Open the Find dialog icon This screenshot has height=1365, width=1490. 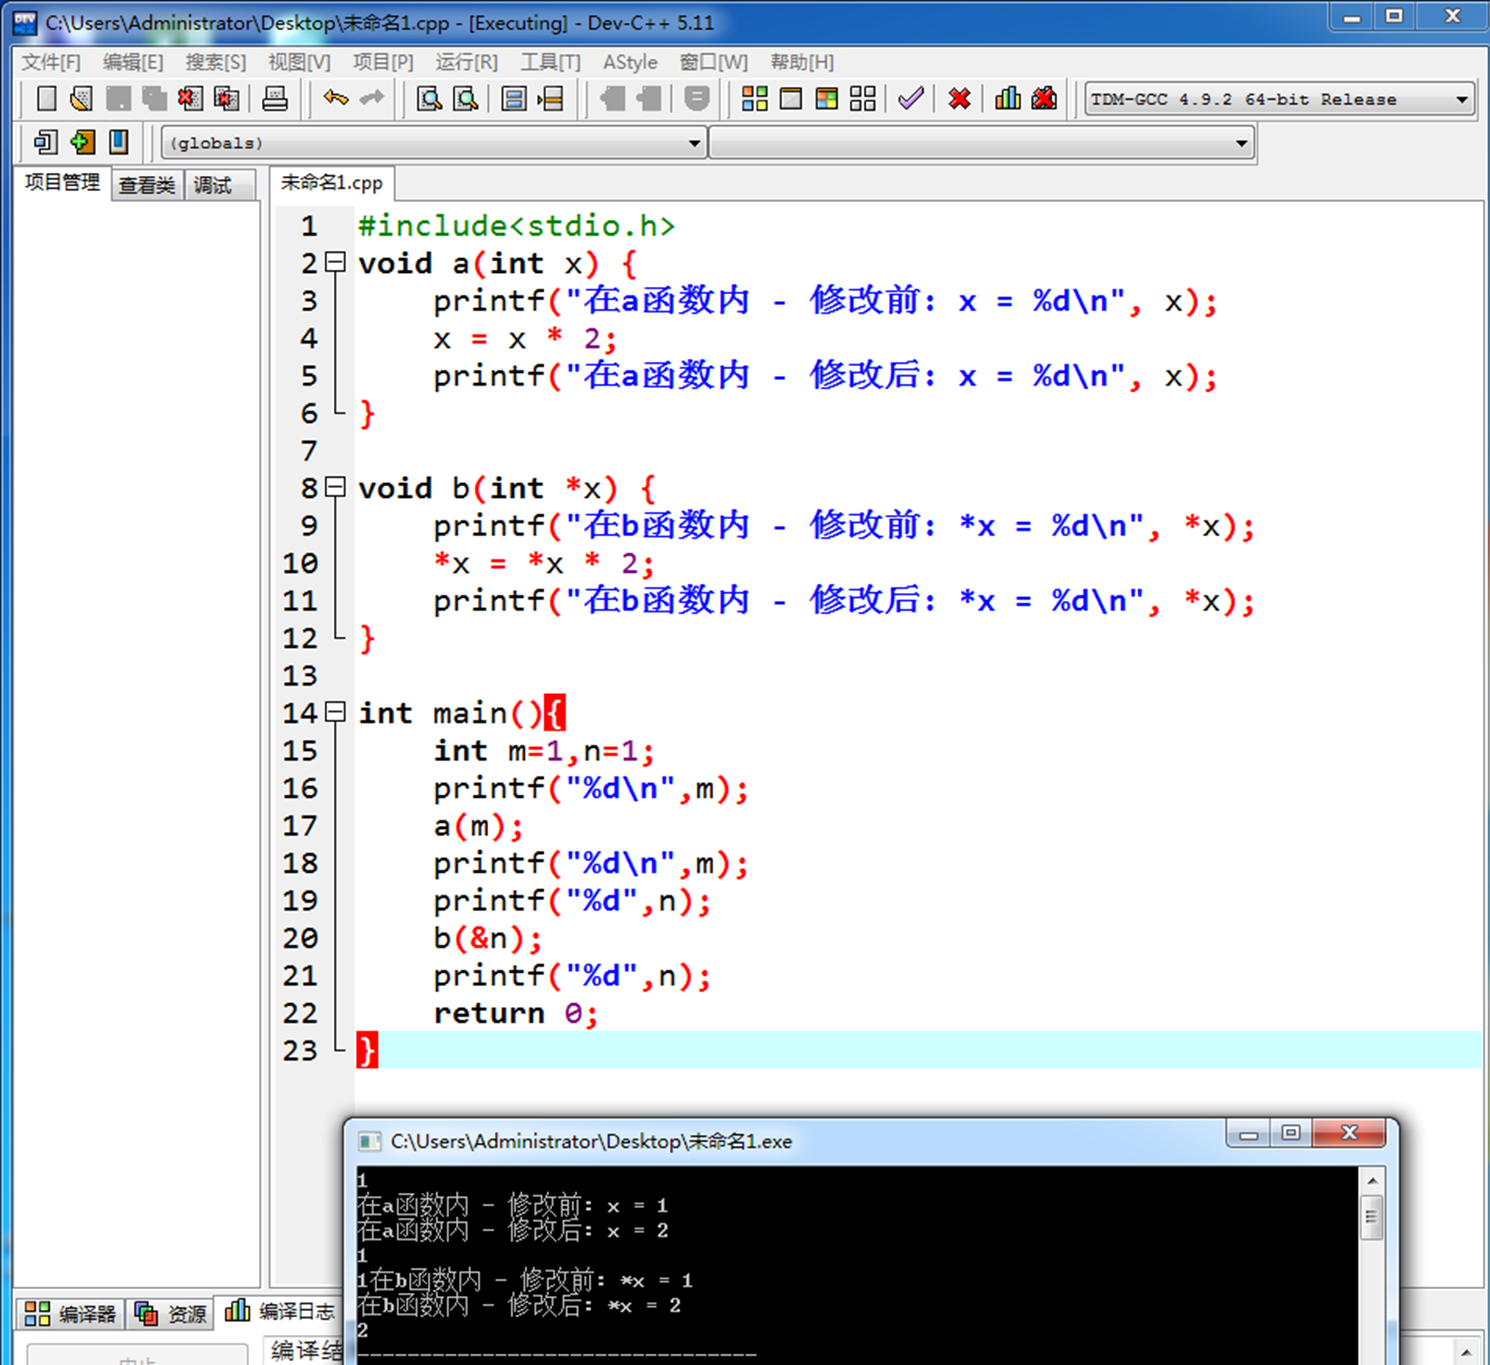point(429,99)
